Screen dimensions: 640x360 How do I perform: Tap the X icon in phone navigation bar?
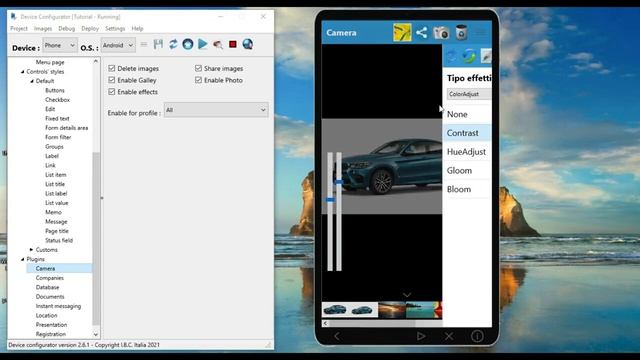[x=449, y=336]
